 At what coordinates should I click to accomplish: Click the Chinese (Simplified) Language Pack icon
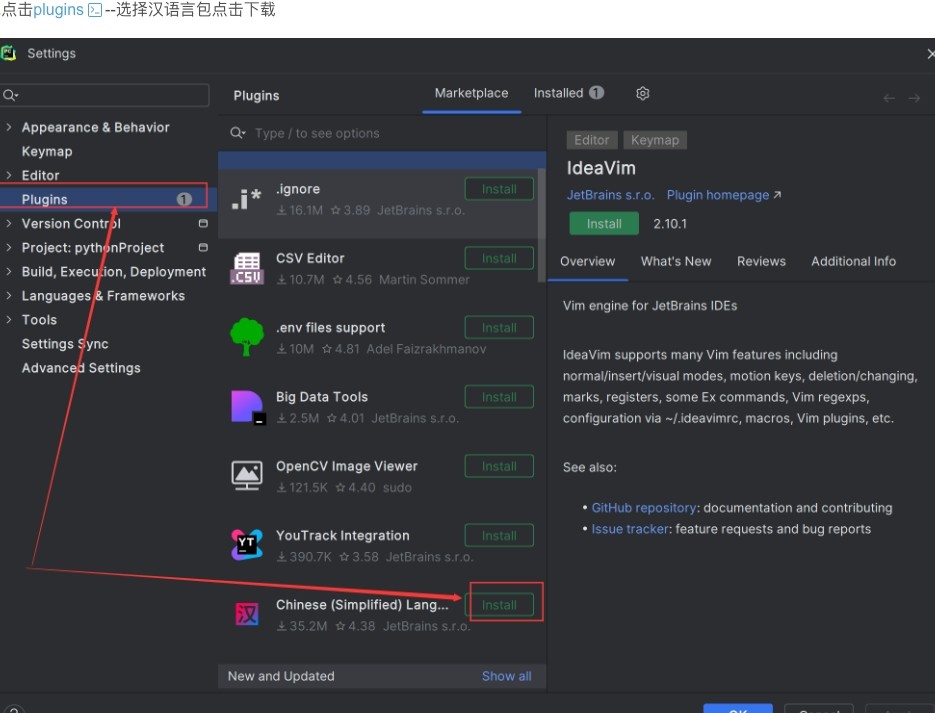tap(246, 614)
